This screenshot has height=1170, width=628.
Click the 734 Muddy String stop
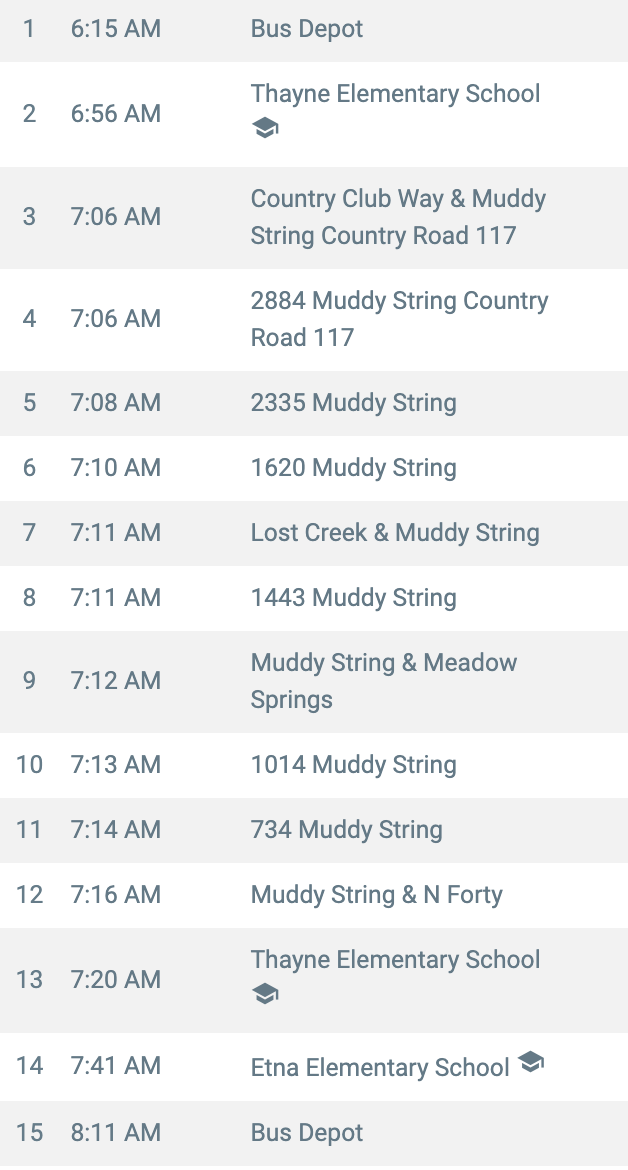[314, 830]
